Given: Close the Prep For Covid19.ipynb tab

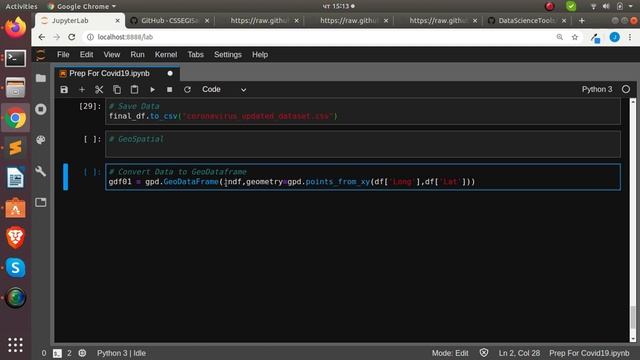Looking at the screenshot, I should (x=170, y=73).
